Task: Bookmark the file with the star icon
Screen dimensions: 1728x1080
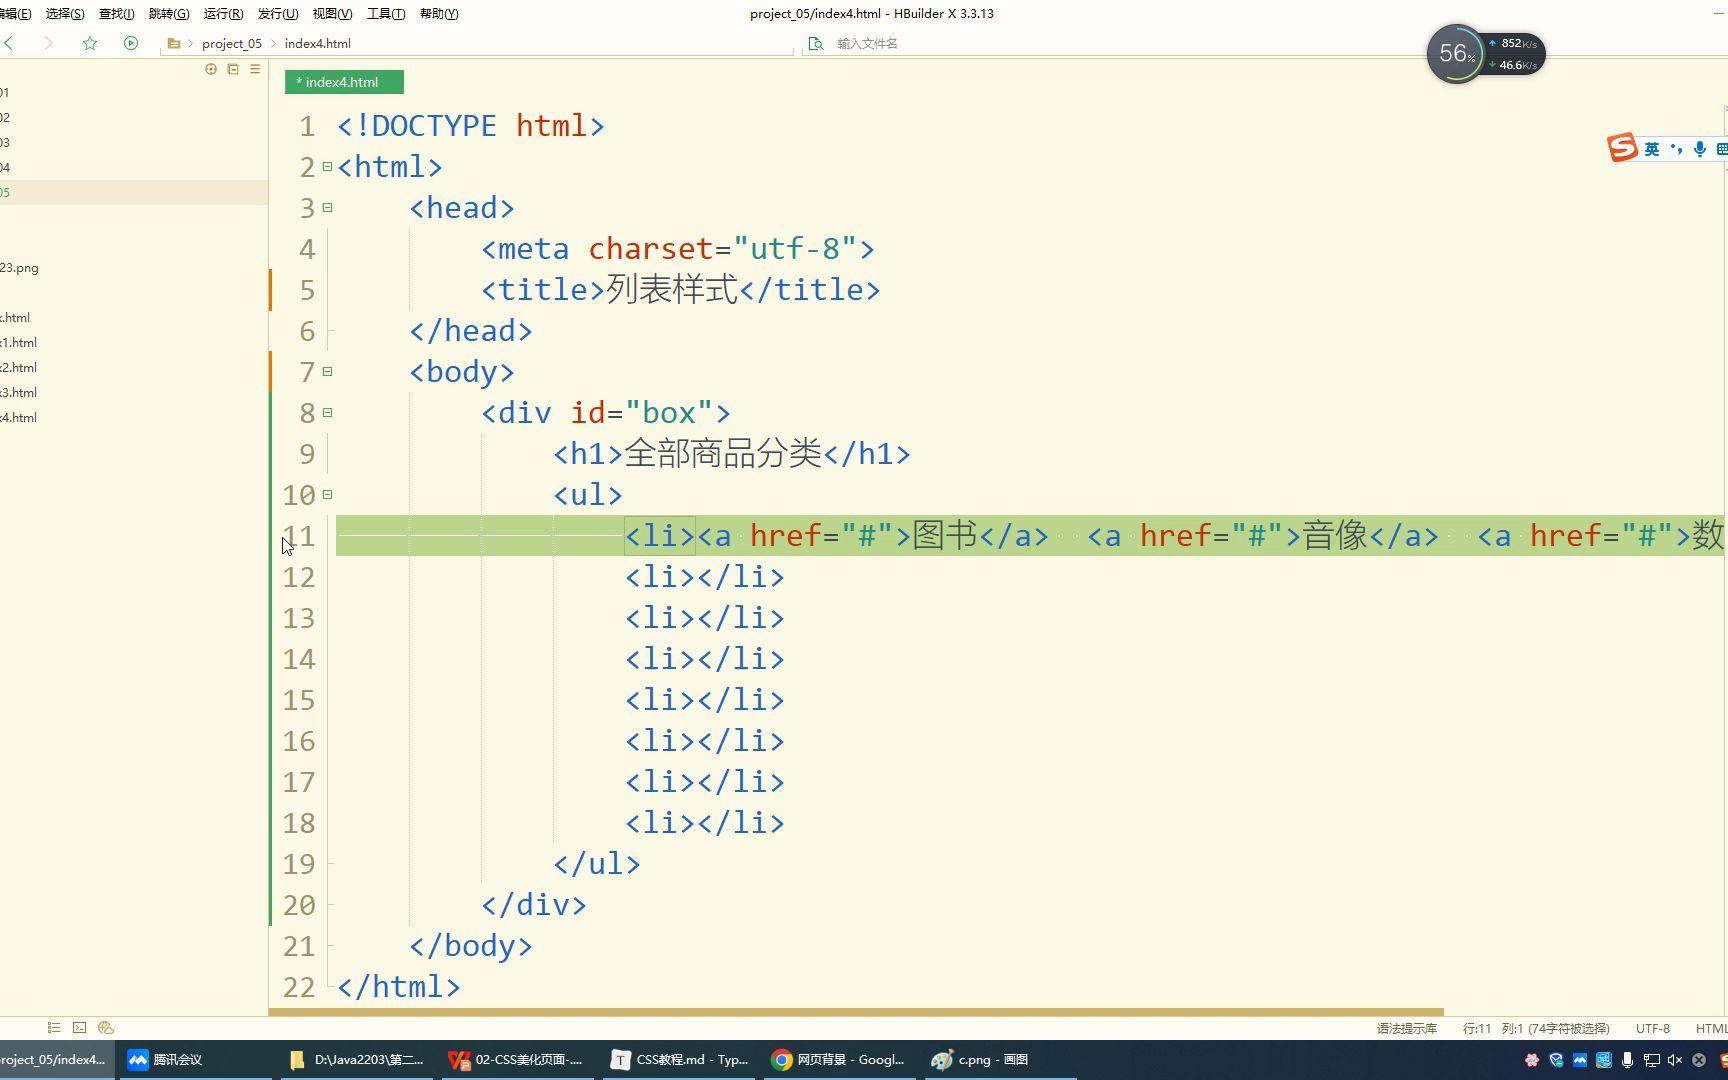Action: [90, 43]
